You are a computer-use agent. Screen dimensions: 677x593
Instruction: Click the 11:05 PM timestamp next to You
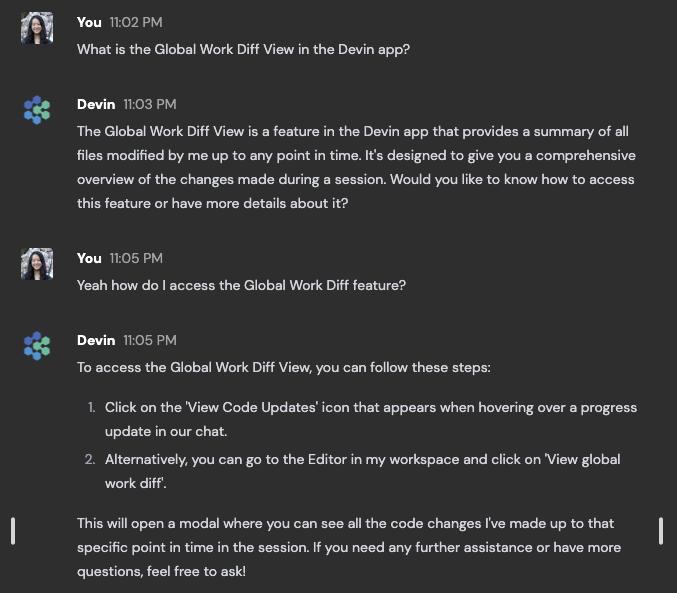[136, 258]
